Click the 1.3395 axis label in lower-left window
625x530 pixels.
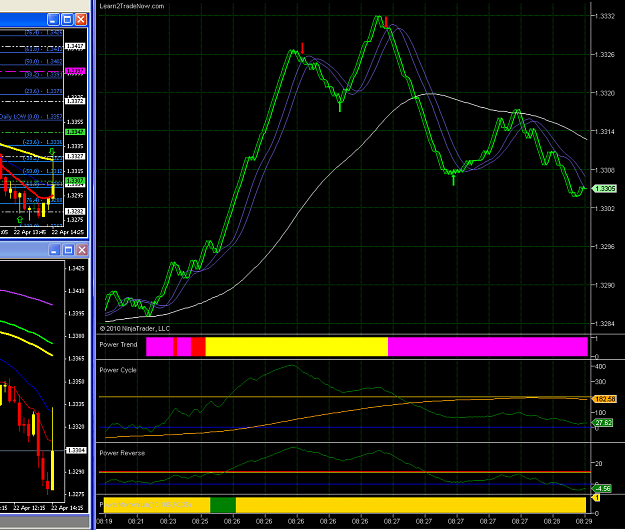point(76,314)
